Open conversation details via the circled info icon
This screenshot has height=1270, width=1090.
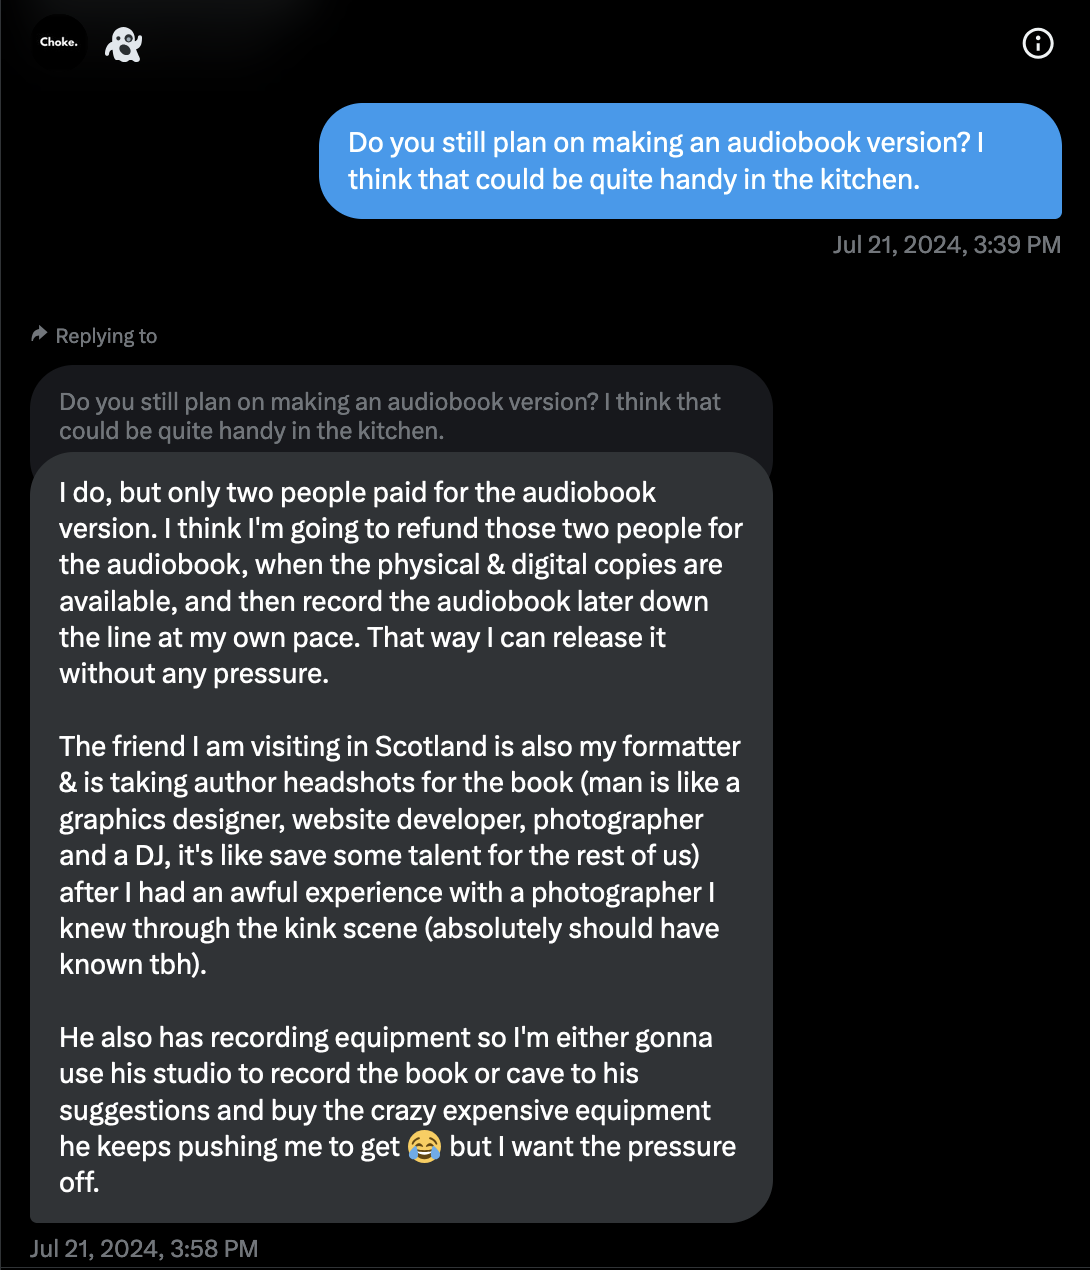pyautogui.click(x=1037, y=43)
